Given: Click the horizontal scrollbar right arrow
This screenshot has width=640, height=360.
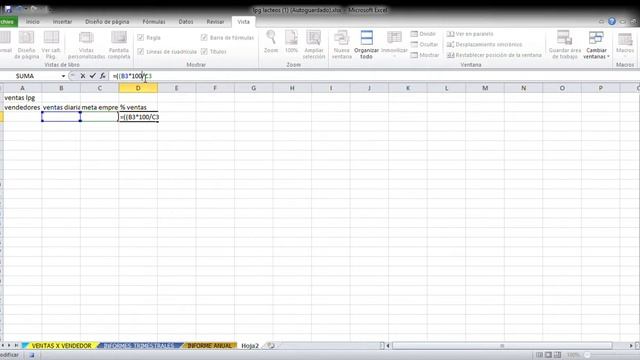Looking at the screenshot, I should click(631, 346).
